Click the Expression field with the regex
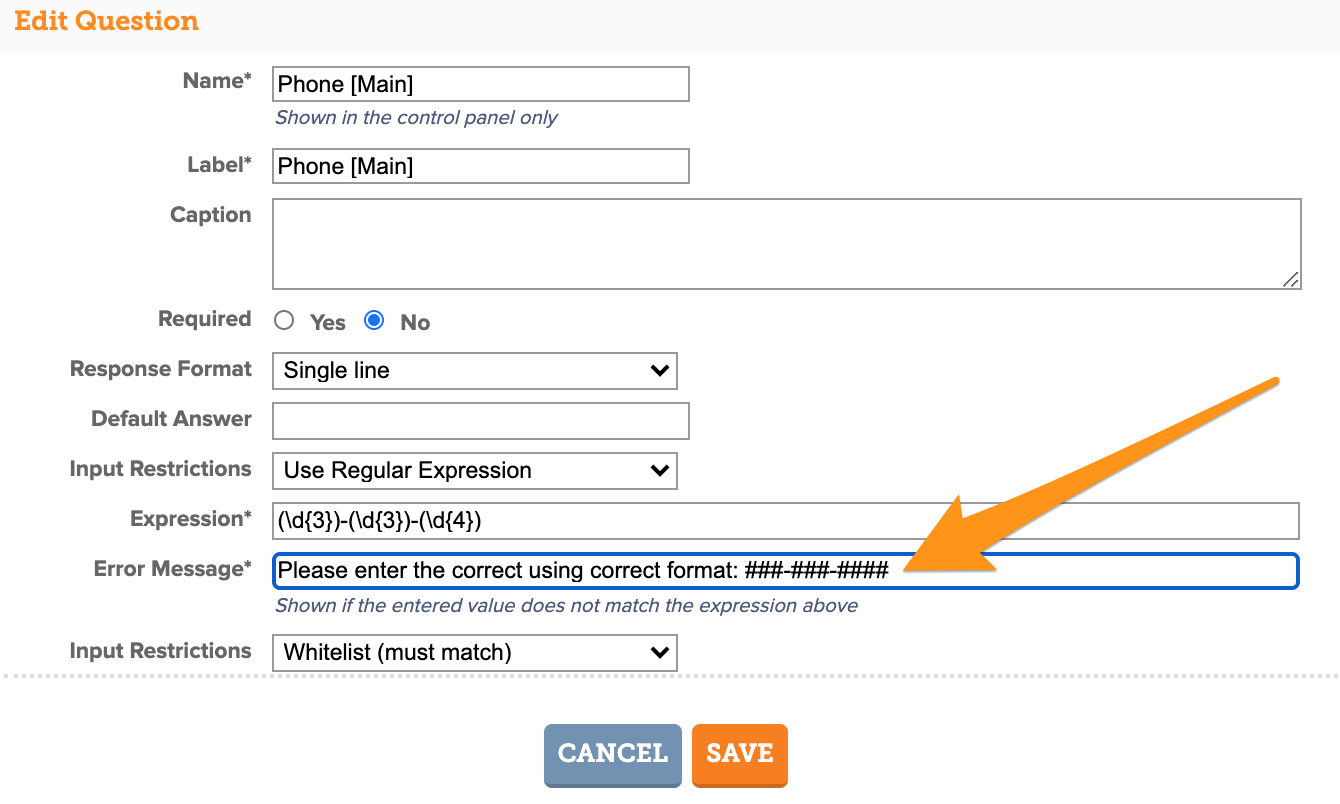The height and width of the screenshot is (804, 1340). click(x=786, y=521)
